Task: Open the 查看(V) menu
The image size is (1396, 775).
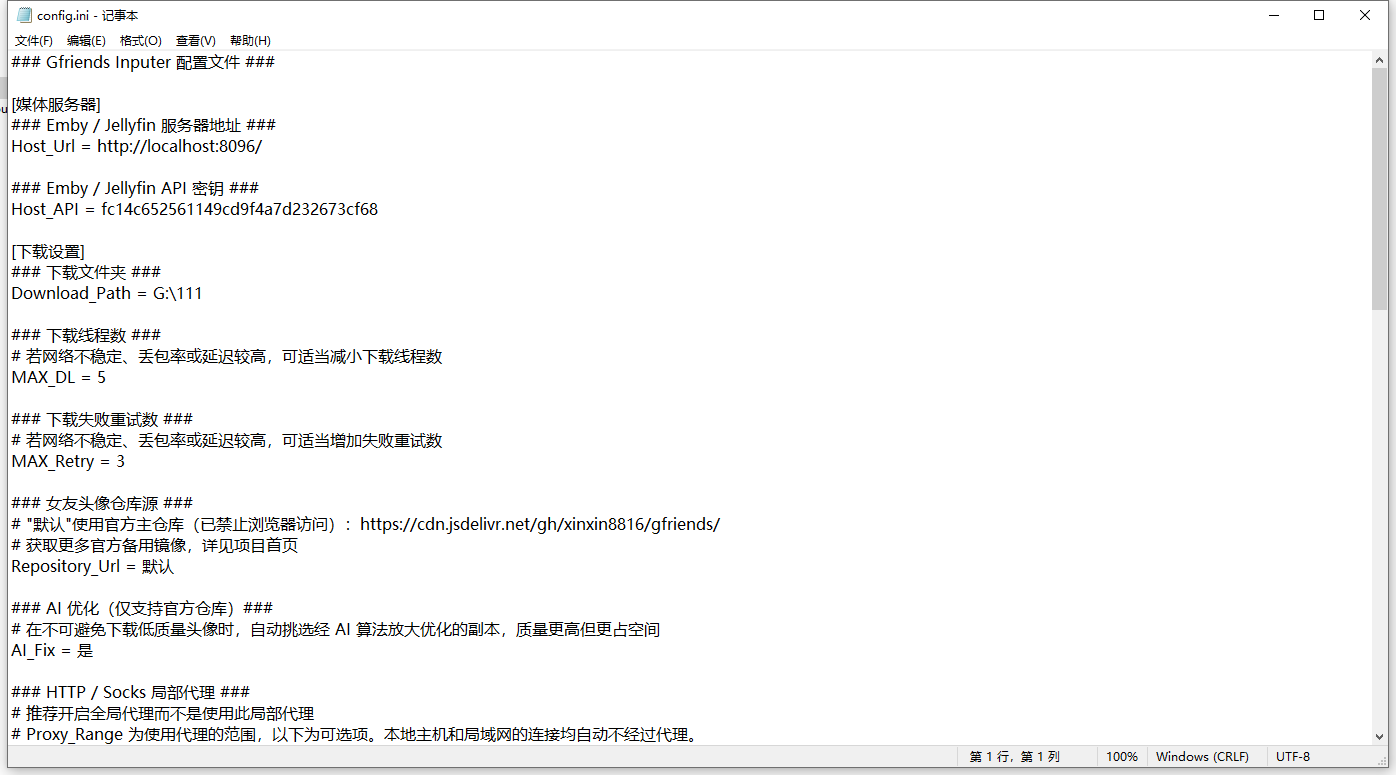Action: tap(194, 40)
